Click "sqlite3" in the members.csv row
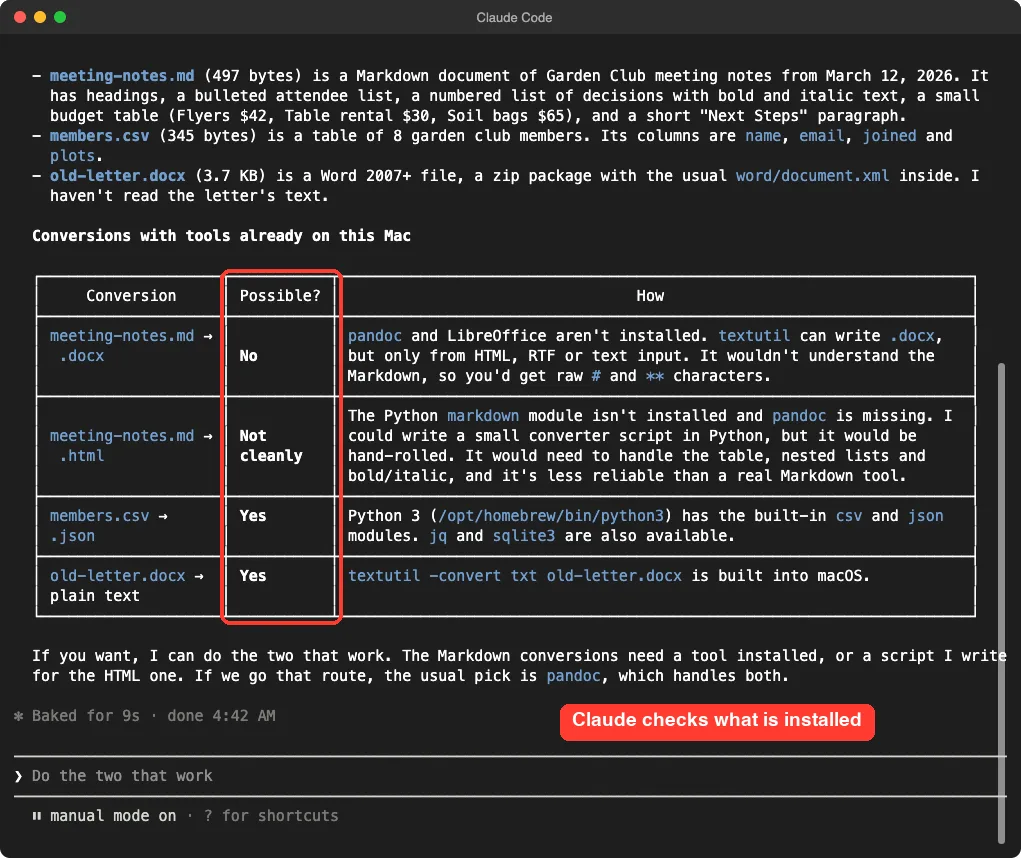Viewport: 1021px width, 858px height. click(524, 536)
